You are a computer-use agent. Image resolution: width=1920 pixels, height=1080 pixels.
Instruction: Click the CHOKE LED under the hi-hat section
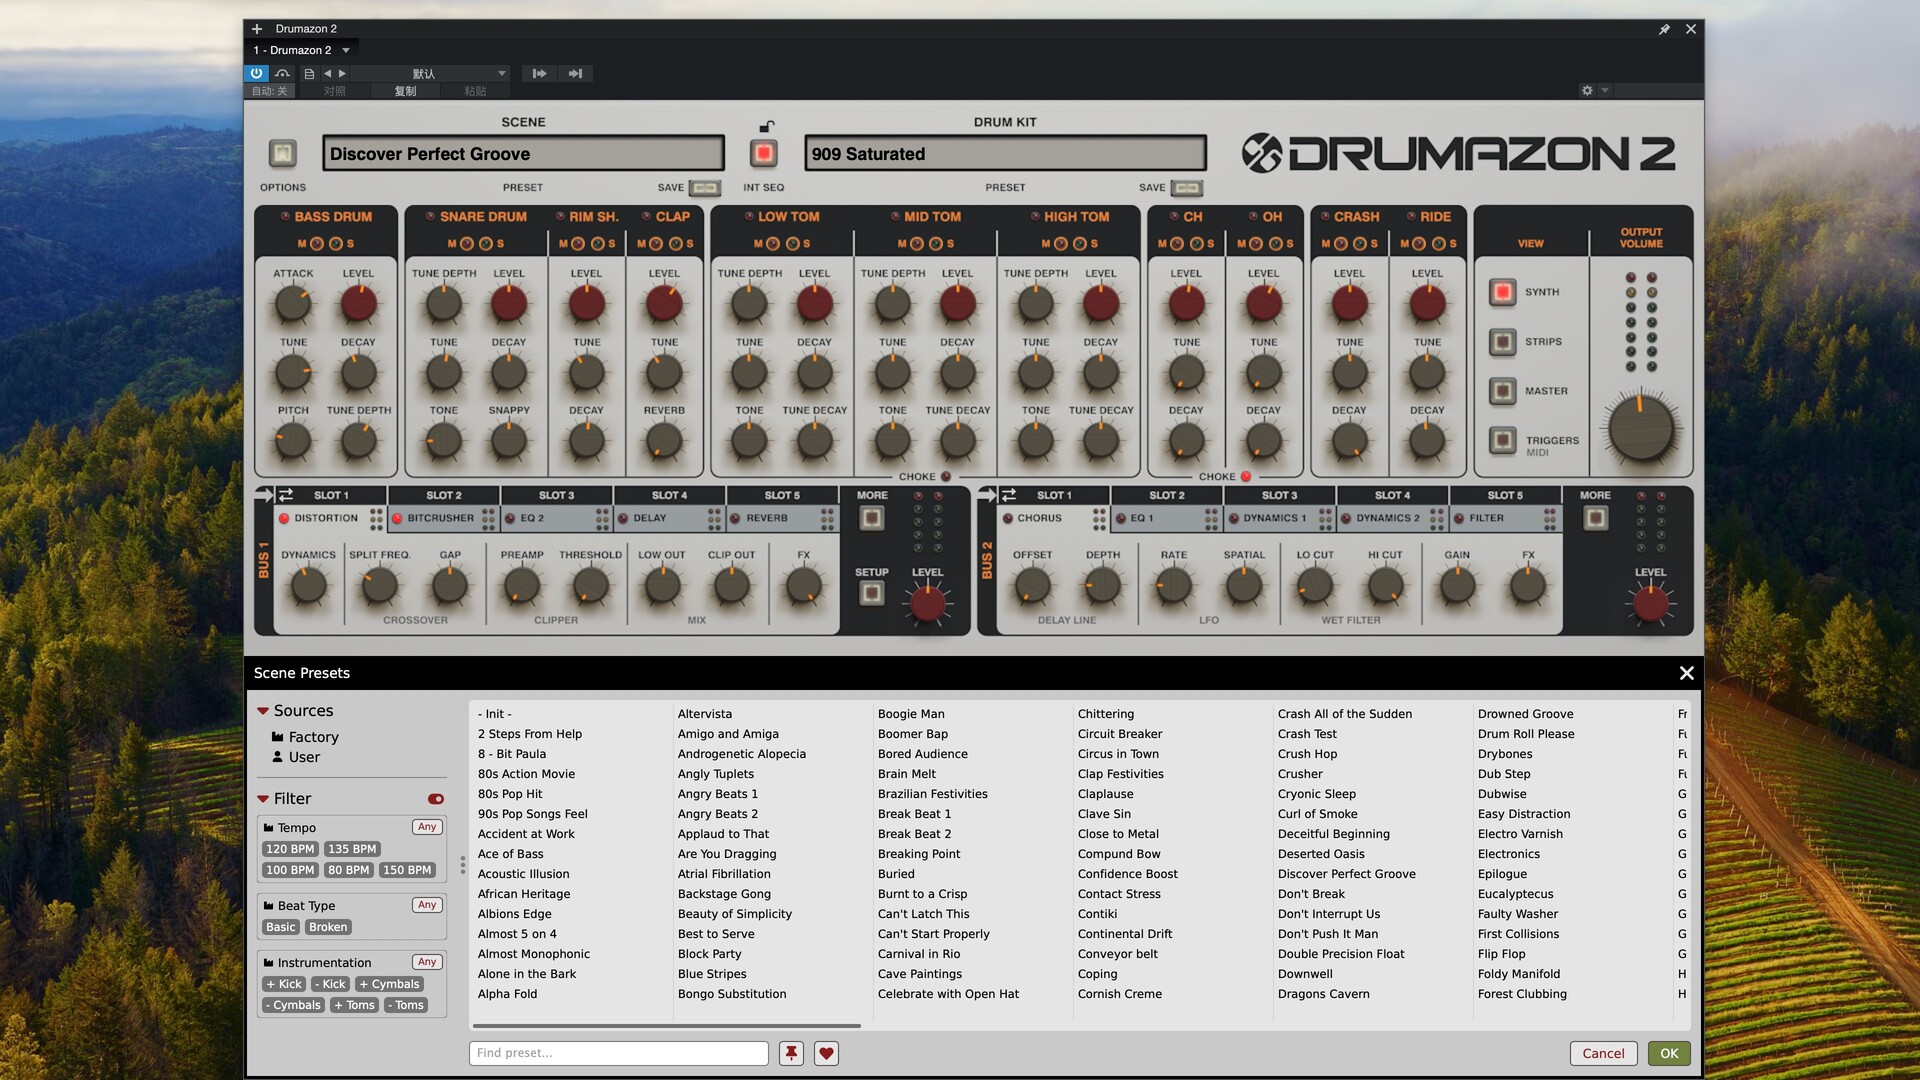coord(1246,477)
